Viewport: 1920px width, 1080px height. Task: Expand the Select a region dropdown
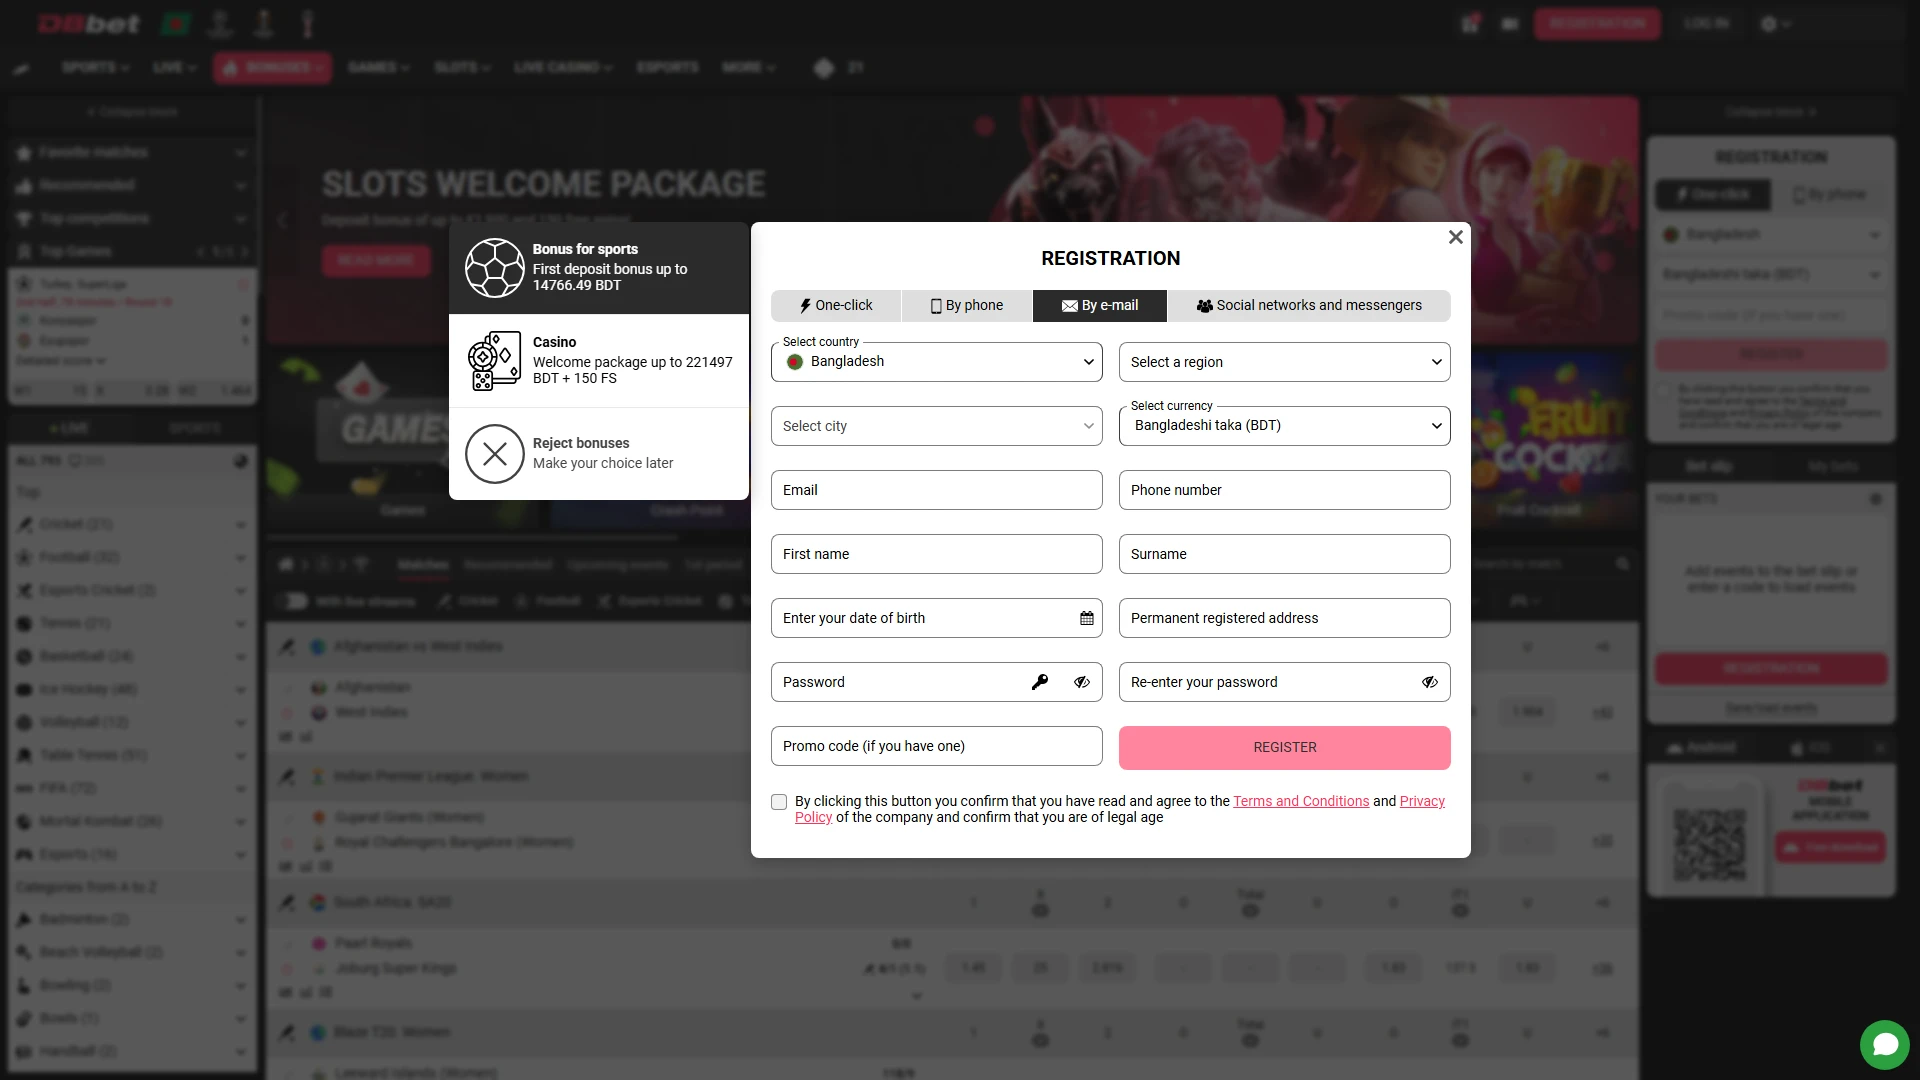(x=1284, y=362)
